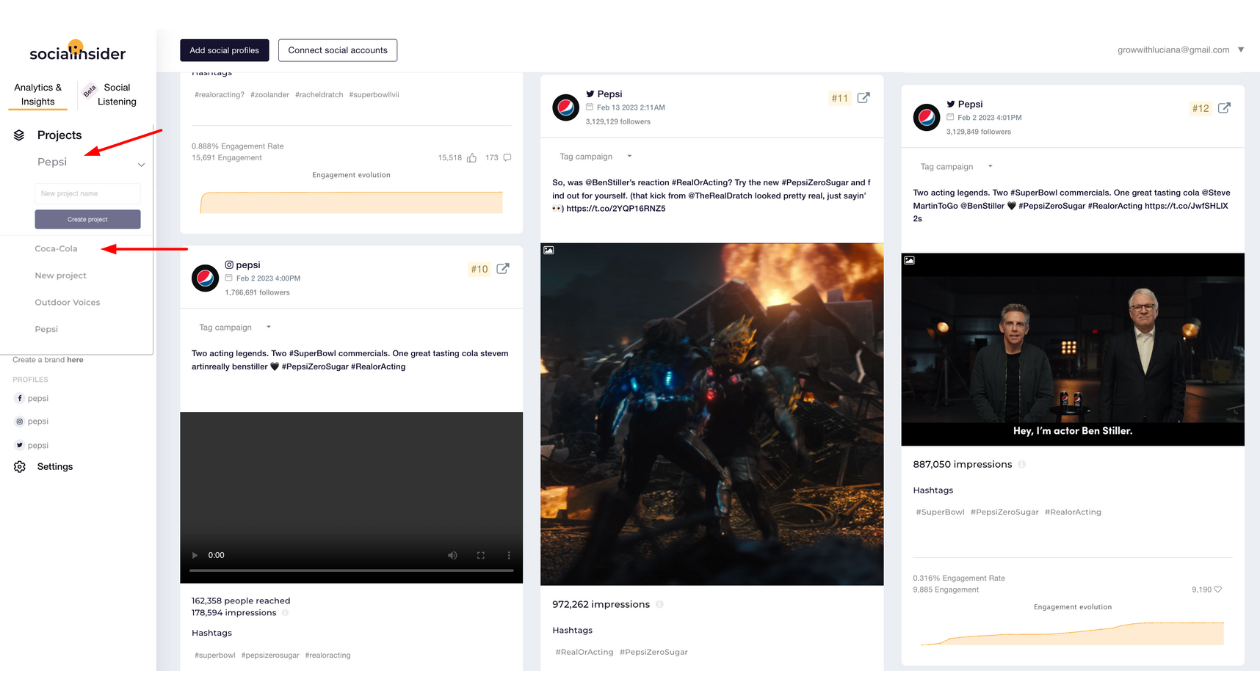This screenshot has width=1260, height=700.
Task: Select Coca-Cola project from list
Action: (x=56, y=249)
